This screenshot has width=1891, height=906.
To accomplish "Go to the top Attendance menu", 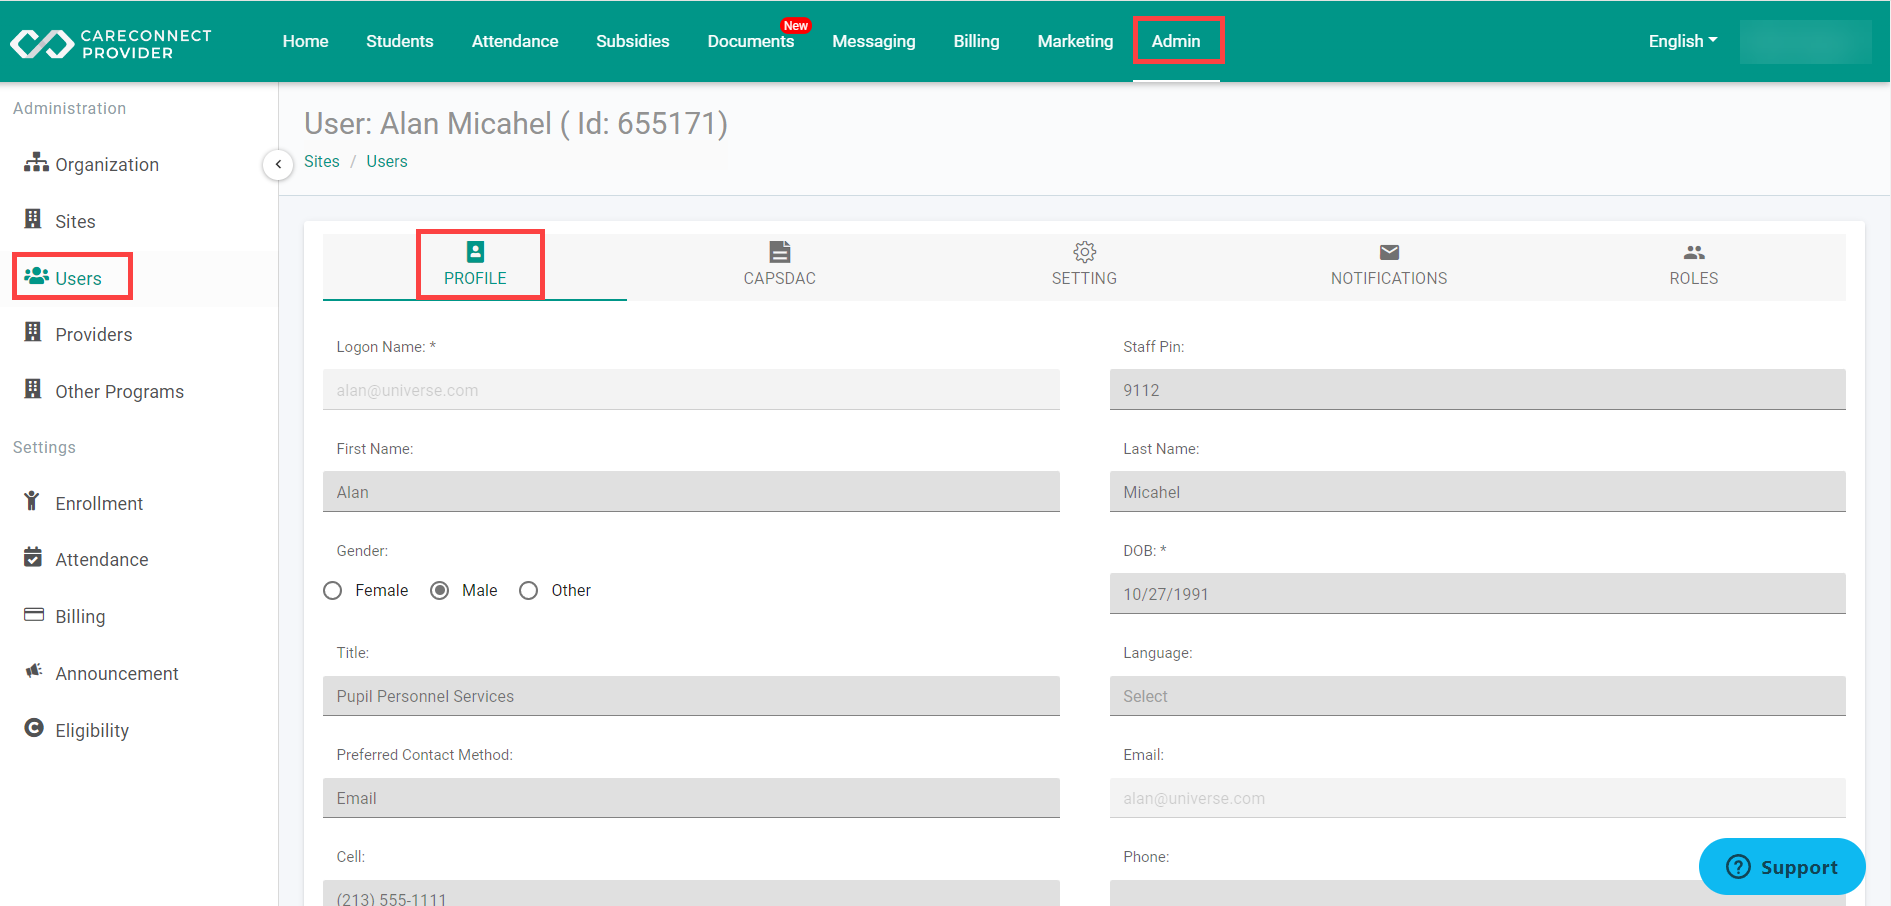I will (515, 41).
